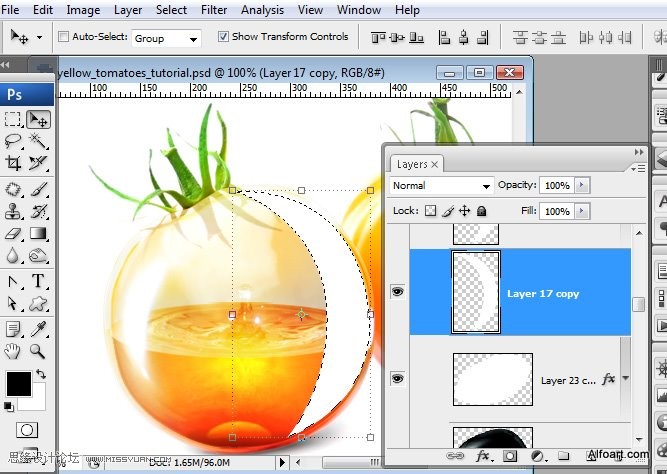Expand the Opacity slider arrow

point(582,185)
